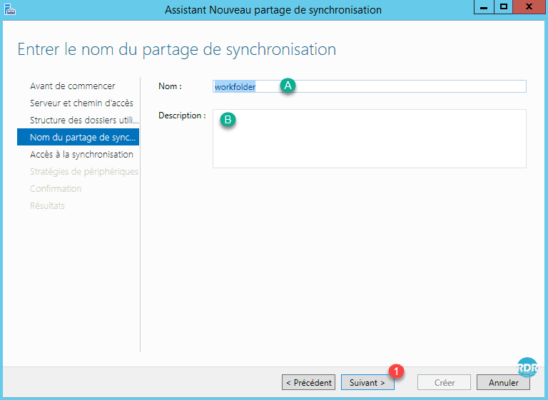This screenshot has width=548, height=400.
Task: Select the Structure des dossiers utili... step
Action: pos(84,120)
